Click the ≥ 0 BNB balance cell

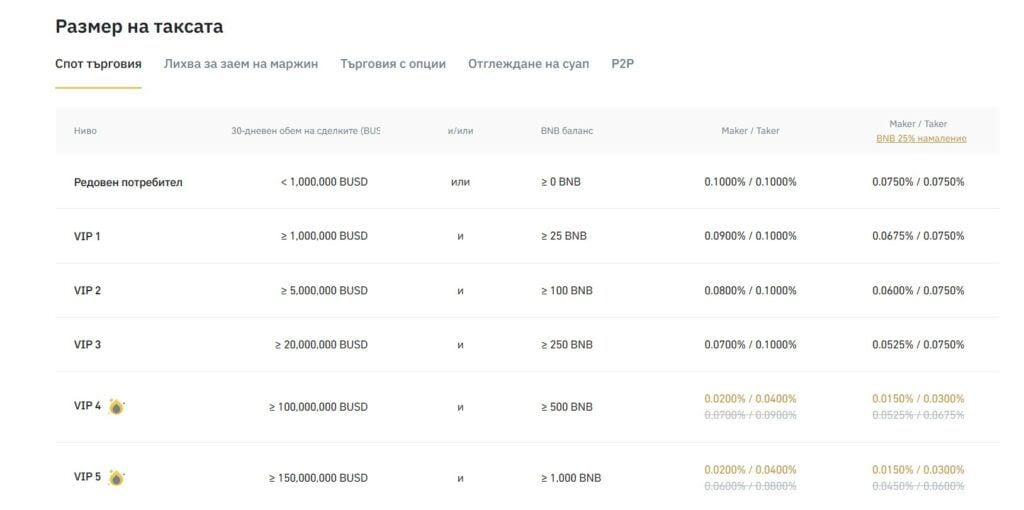pos(560,182)
